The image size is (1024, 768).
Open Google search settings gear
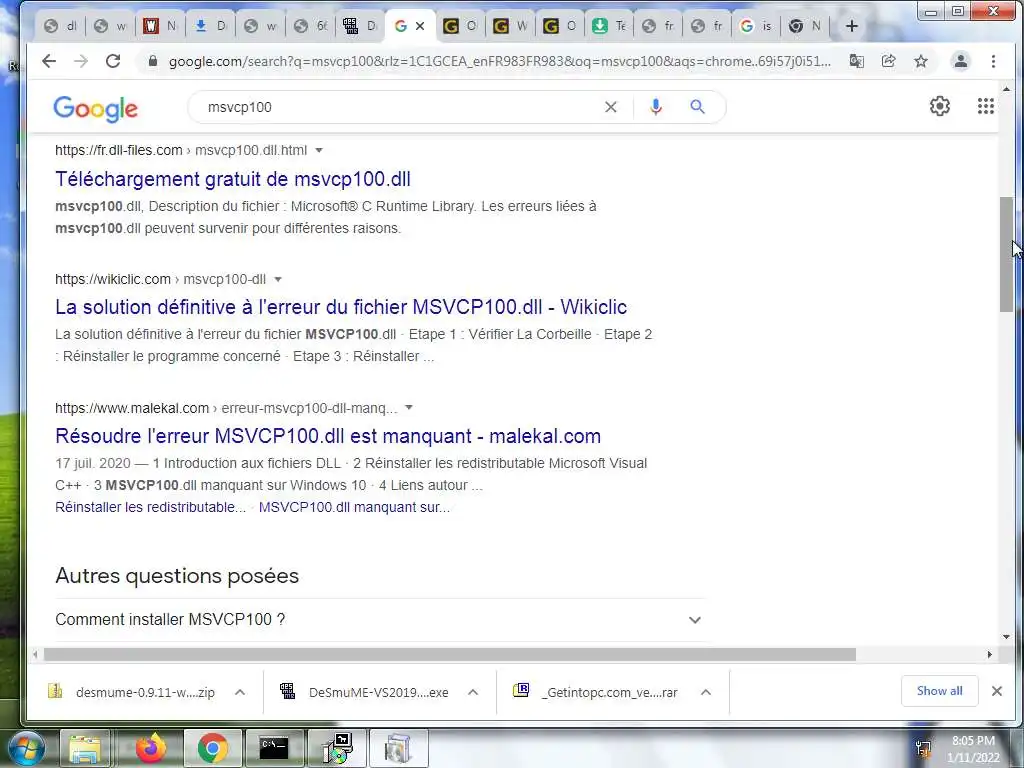[940, 106]
